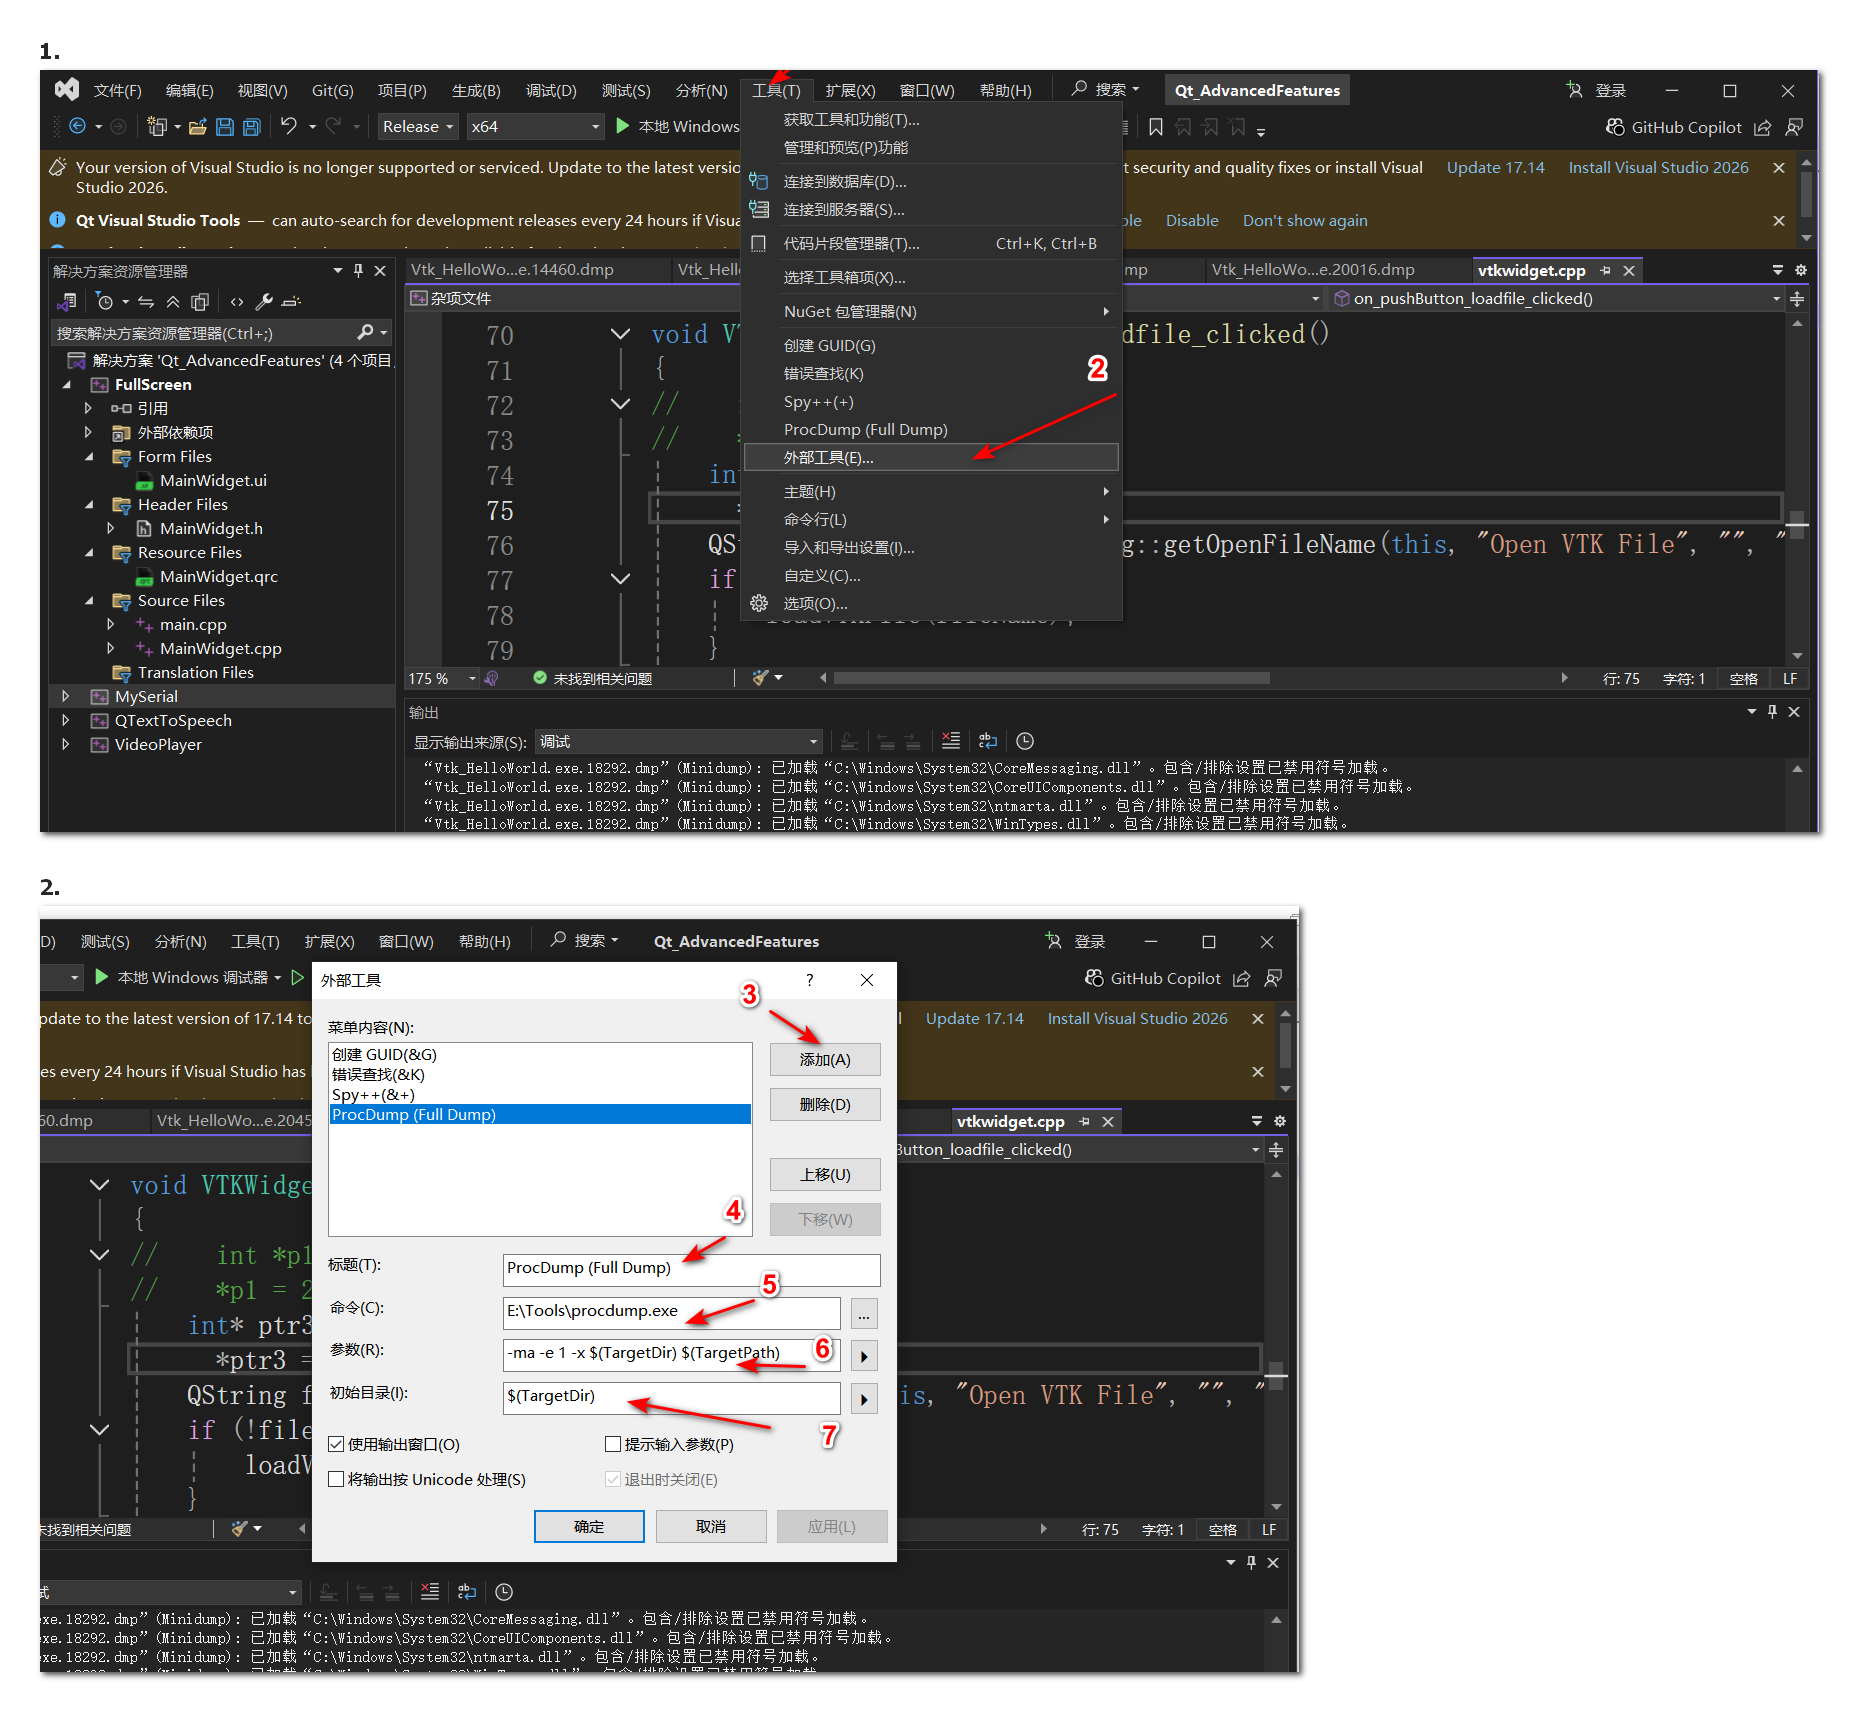The height and width of the screenshot is (1713, 1860).
Task: Click the share icon next to Copilot in second window
Action: (1242, 978)
